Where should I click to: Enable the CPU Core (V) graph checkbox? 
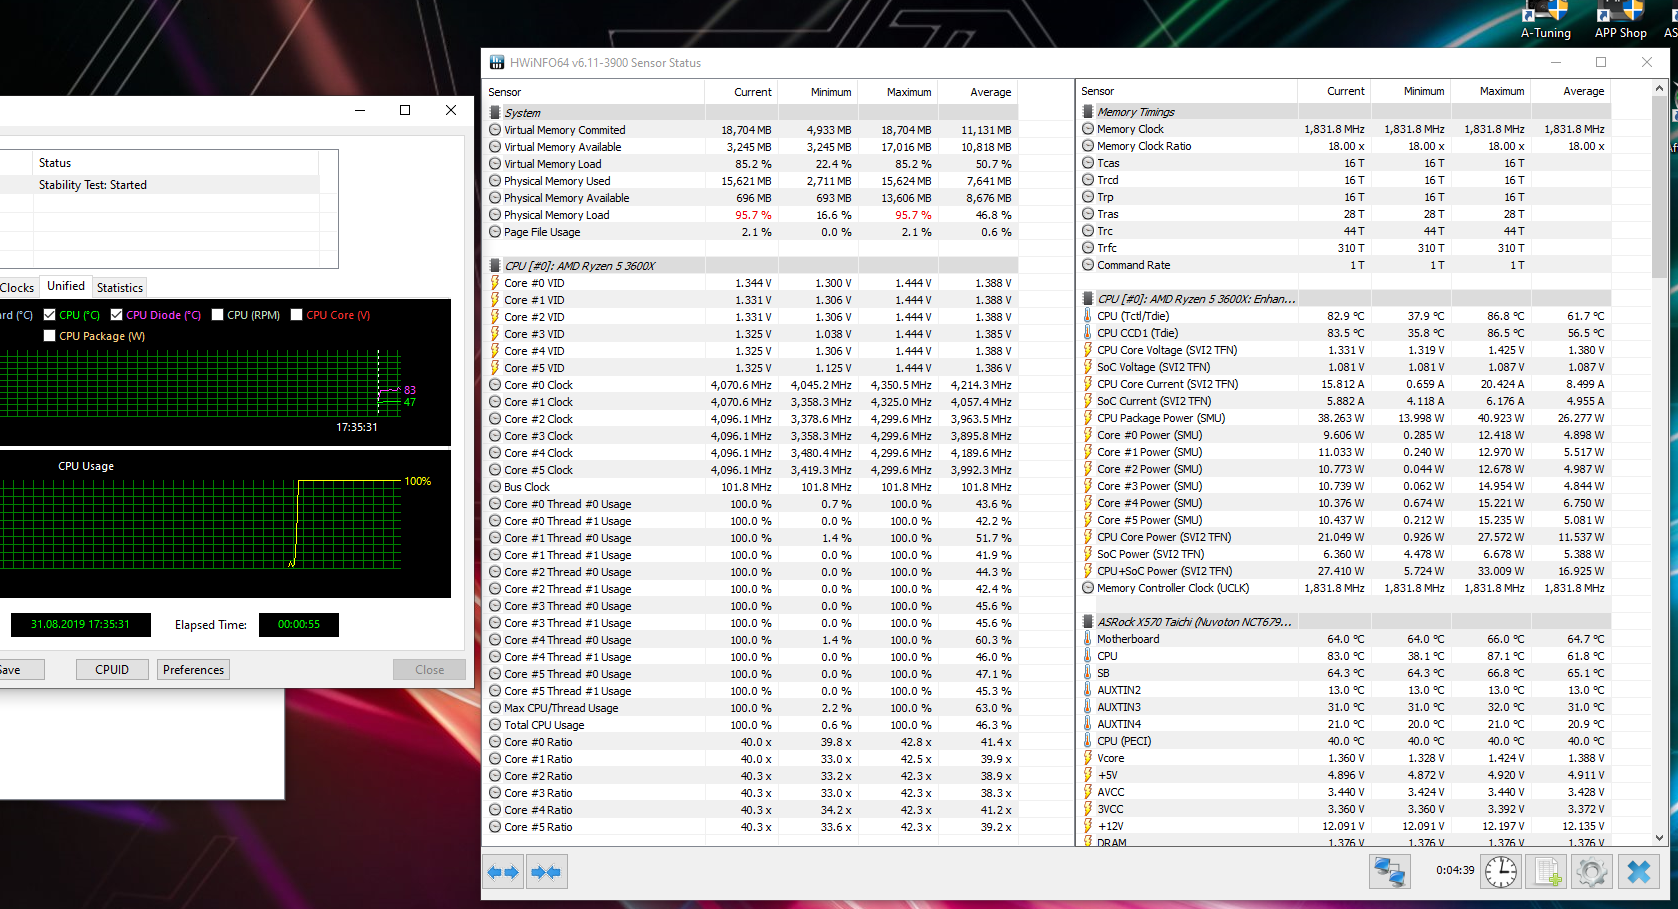click(x=296, y=315)
